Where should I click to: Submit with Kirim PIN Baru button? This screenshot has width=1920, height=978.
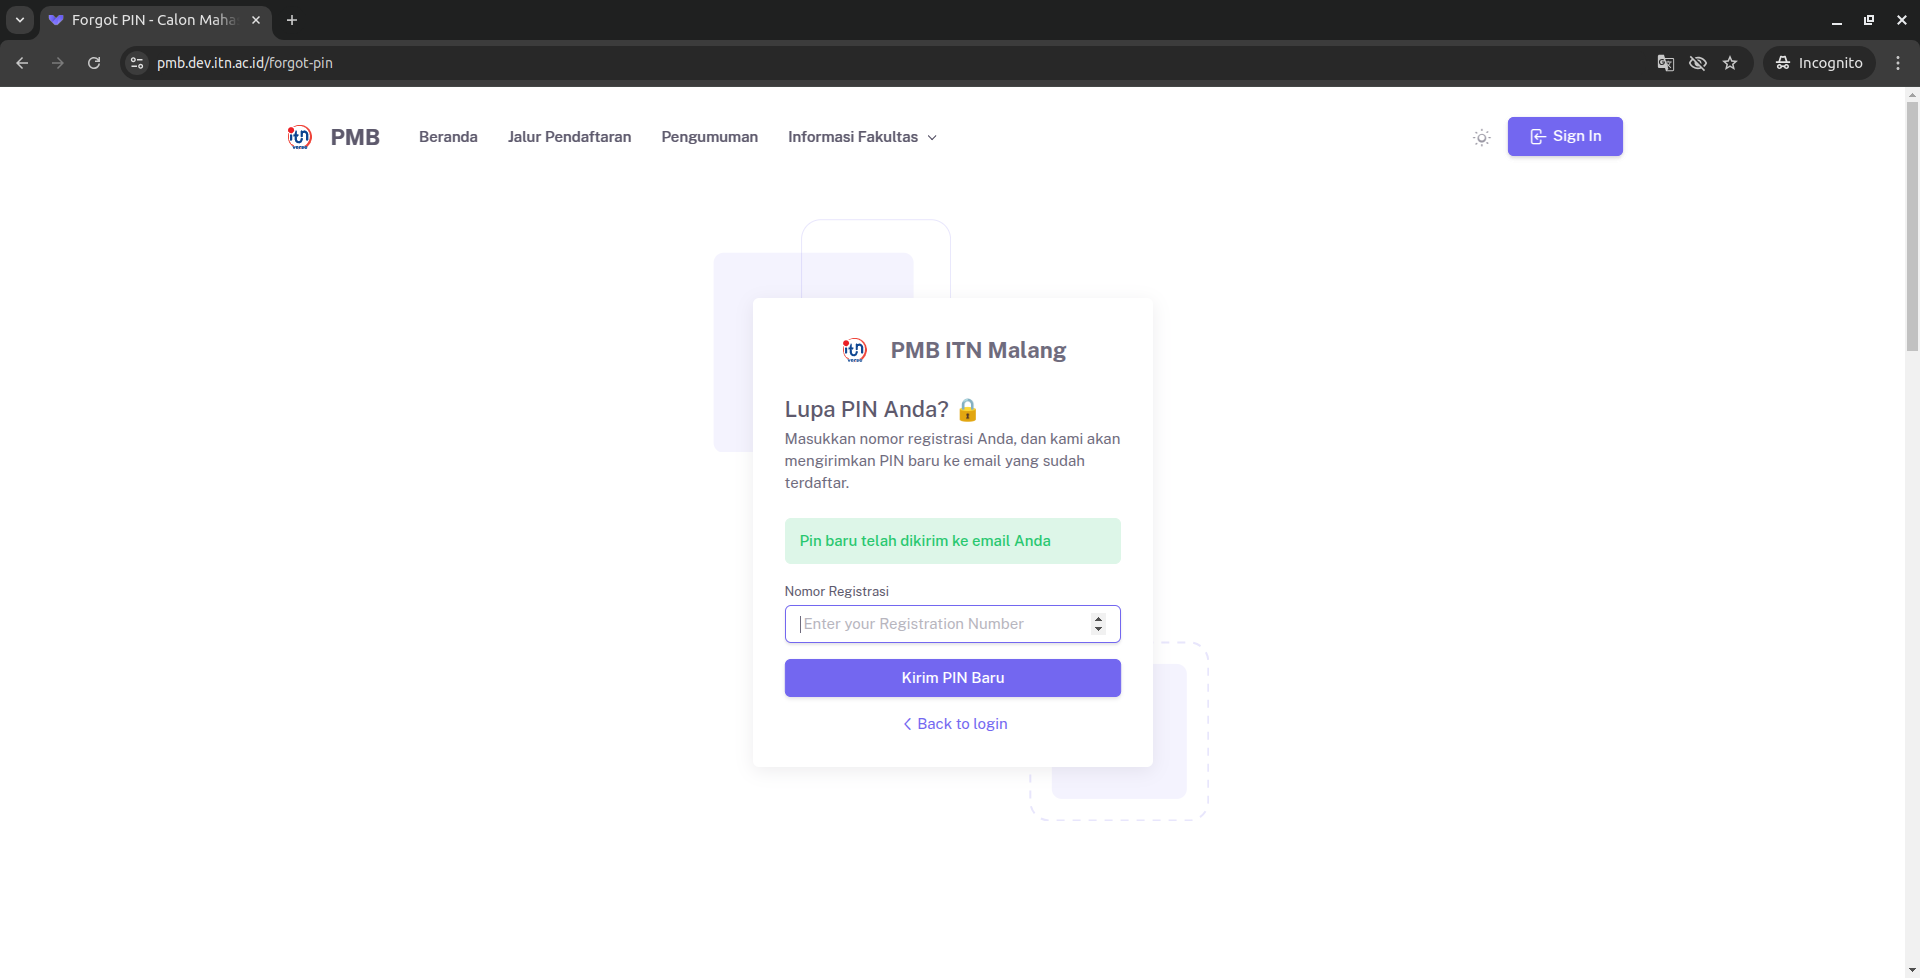coord(953,678)
